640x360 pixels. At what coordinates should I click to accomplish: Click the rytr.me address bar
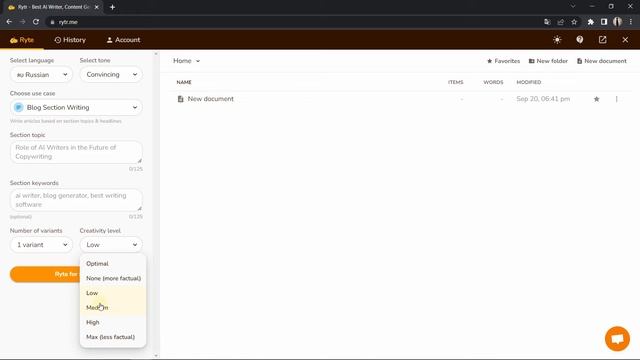pyautogui.click(x=294, y=22)
